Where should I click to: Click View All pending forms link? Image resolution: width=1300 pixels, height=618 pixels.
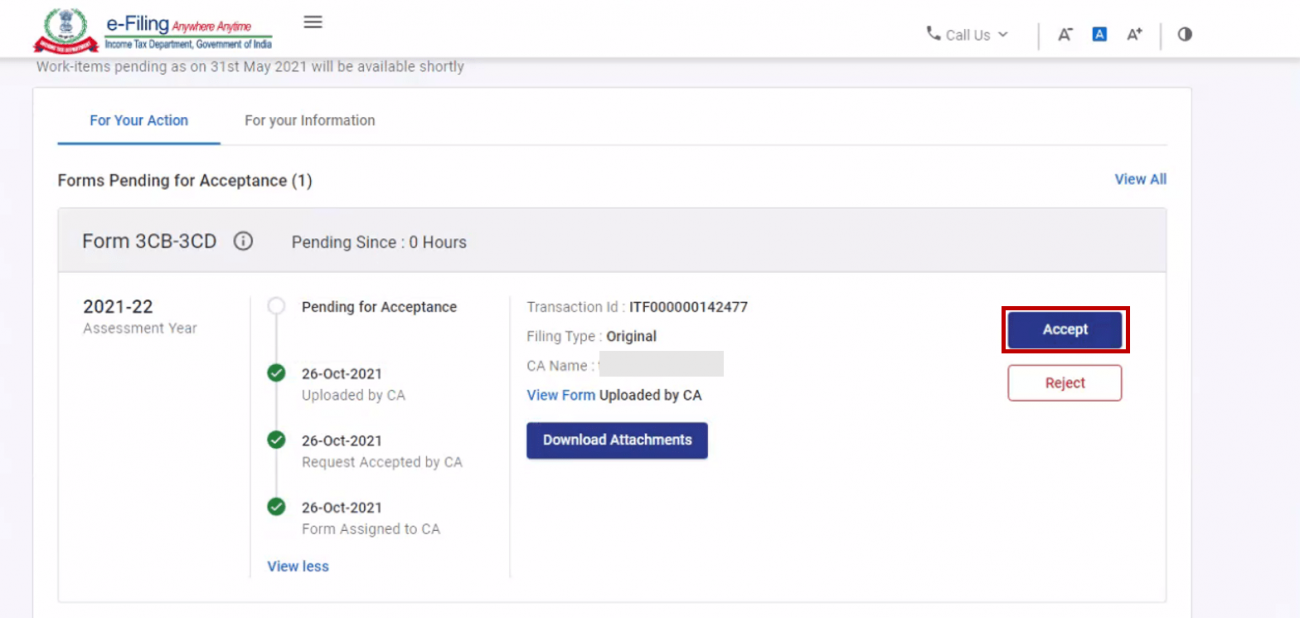click(x=1140, y=179)
